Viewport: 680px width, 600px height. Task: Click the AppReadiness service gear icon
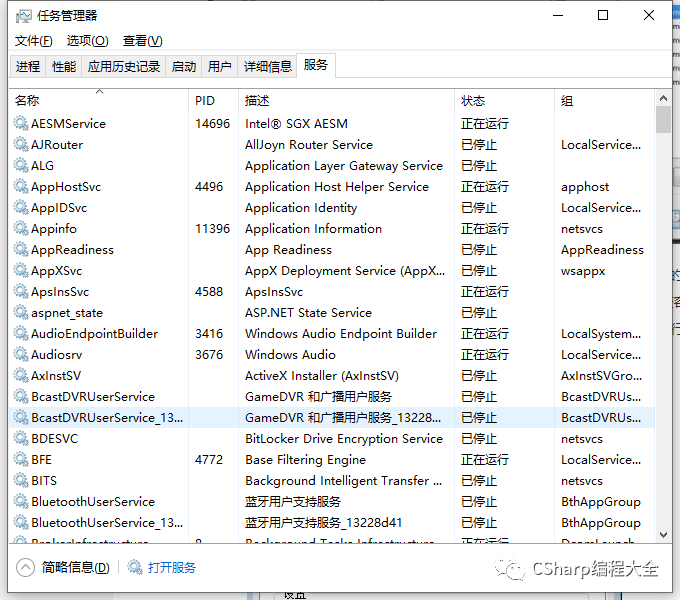click(x=21, y=250)
